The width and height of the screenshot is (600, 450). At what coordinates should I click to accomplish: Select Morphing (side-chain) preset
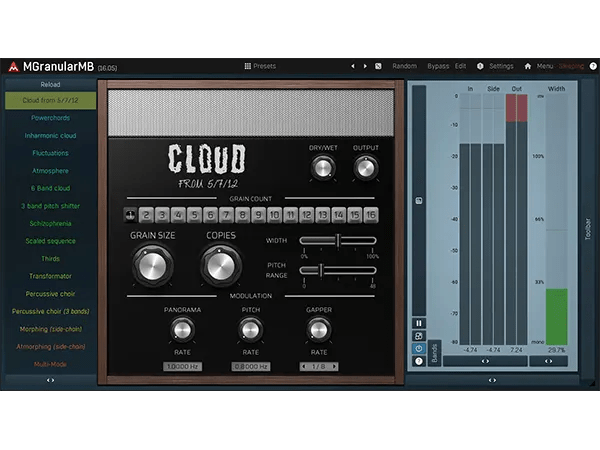click(51, 329)
